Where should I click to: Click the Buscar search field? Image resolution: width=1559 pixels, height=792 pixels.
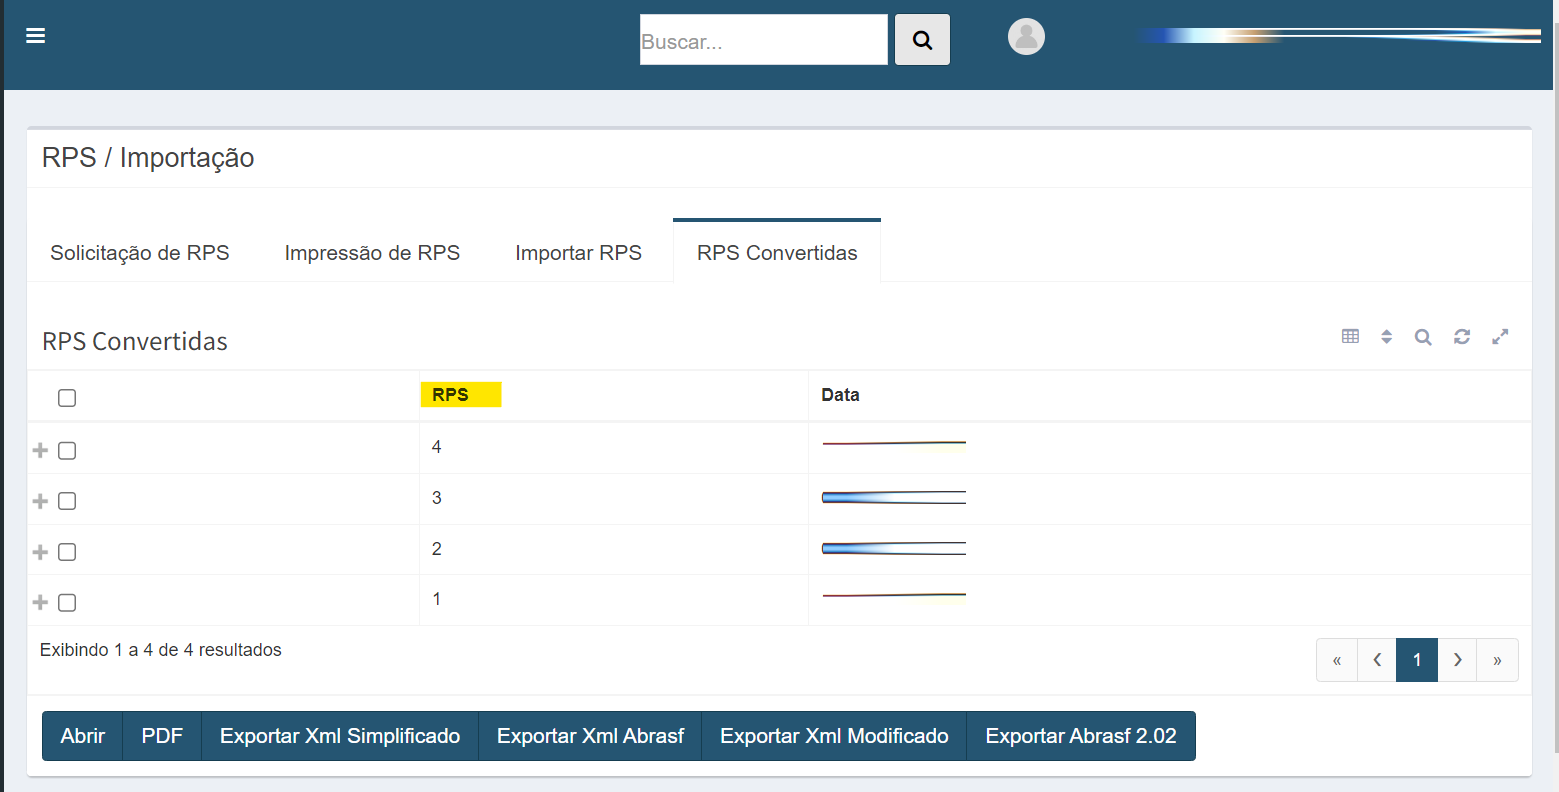click(x=763, y=41)
